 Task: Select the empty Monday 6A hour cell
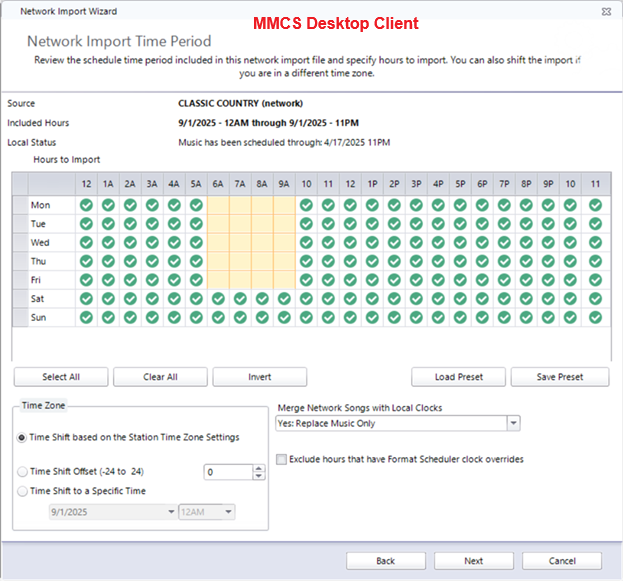218,205
